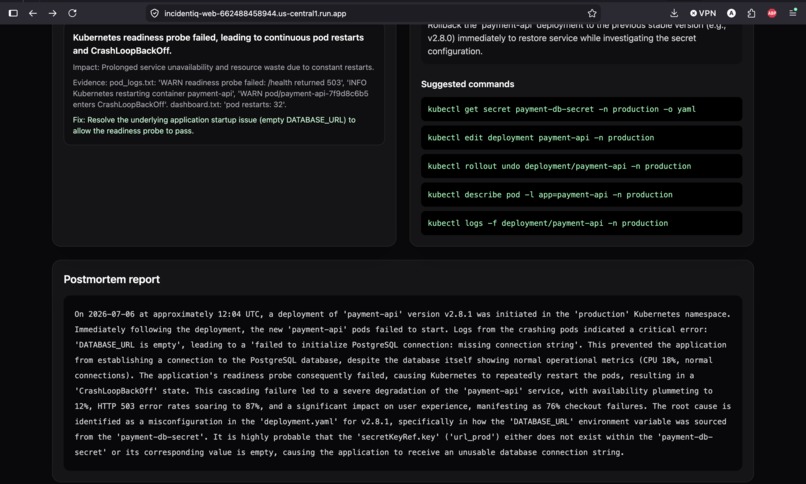Click the 'Suggested commands' heading
The width and height of the screenshot is (806, 484).
tap(467, 84)
